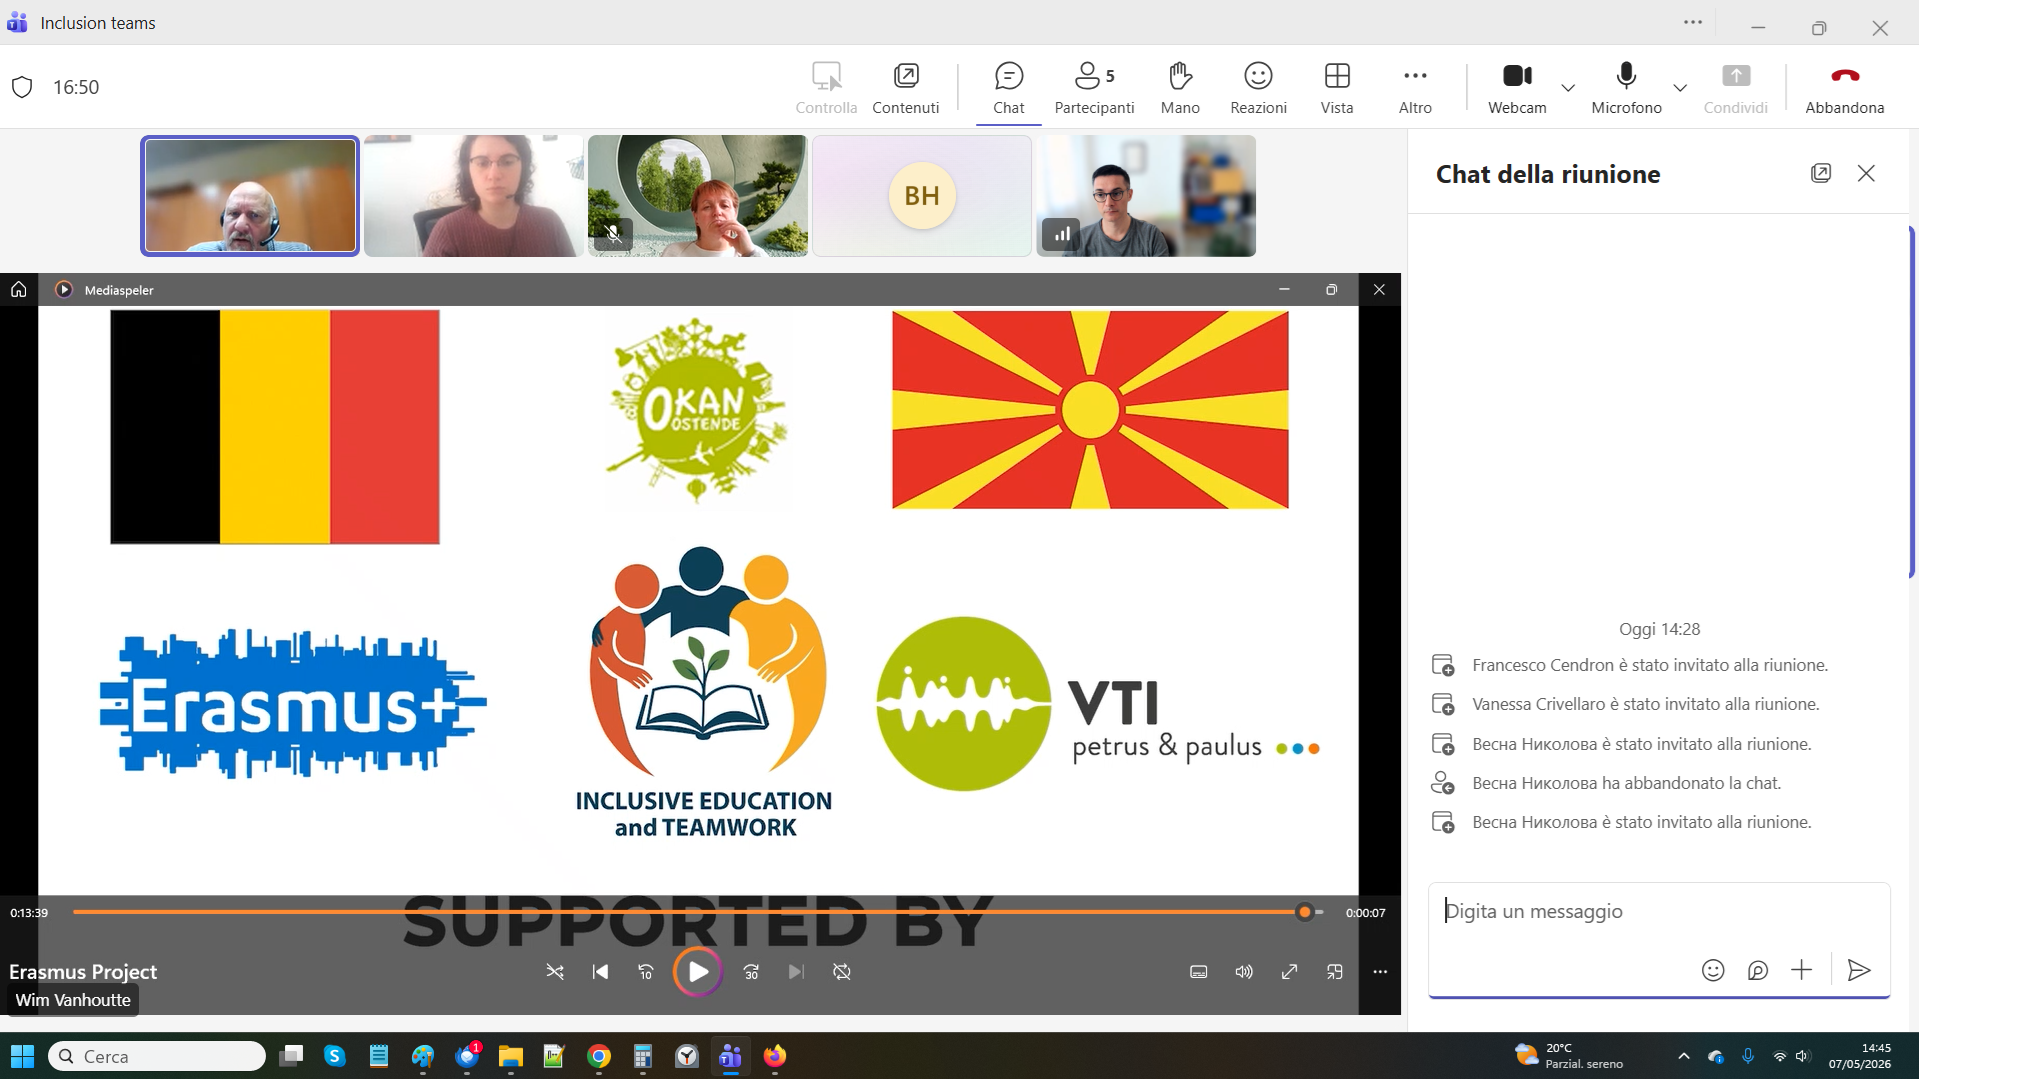This screenshot has width=2034, height=1084.
Task: Select the BH participant thumbnail
Action: click(922, 196)
